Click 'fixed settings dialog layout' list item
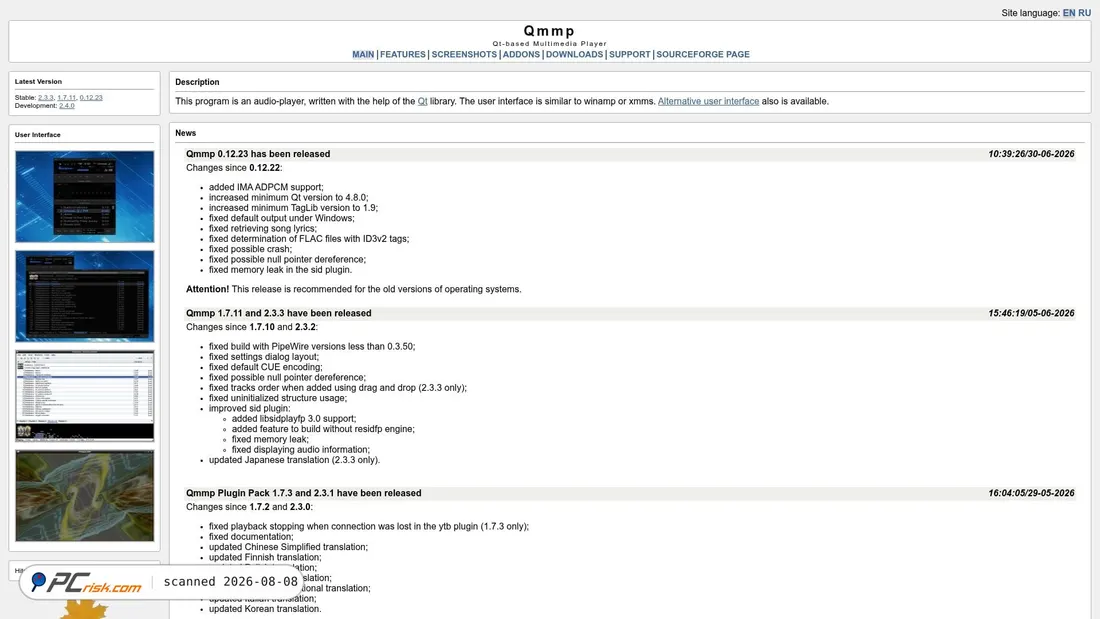The image size is (1100, 619). pos(263,357)
